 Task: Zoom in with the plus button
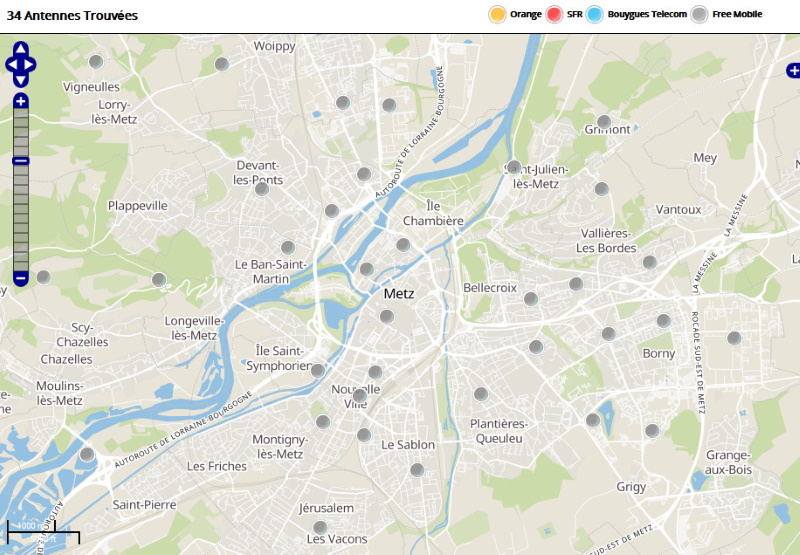point(20,101)
